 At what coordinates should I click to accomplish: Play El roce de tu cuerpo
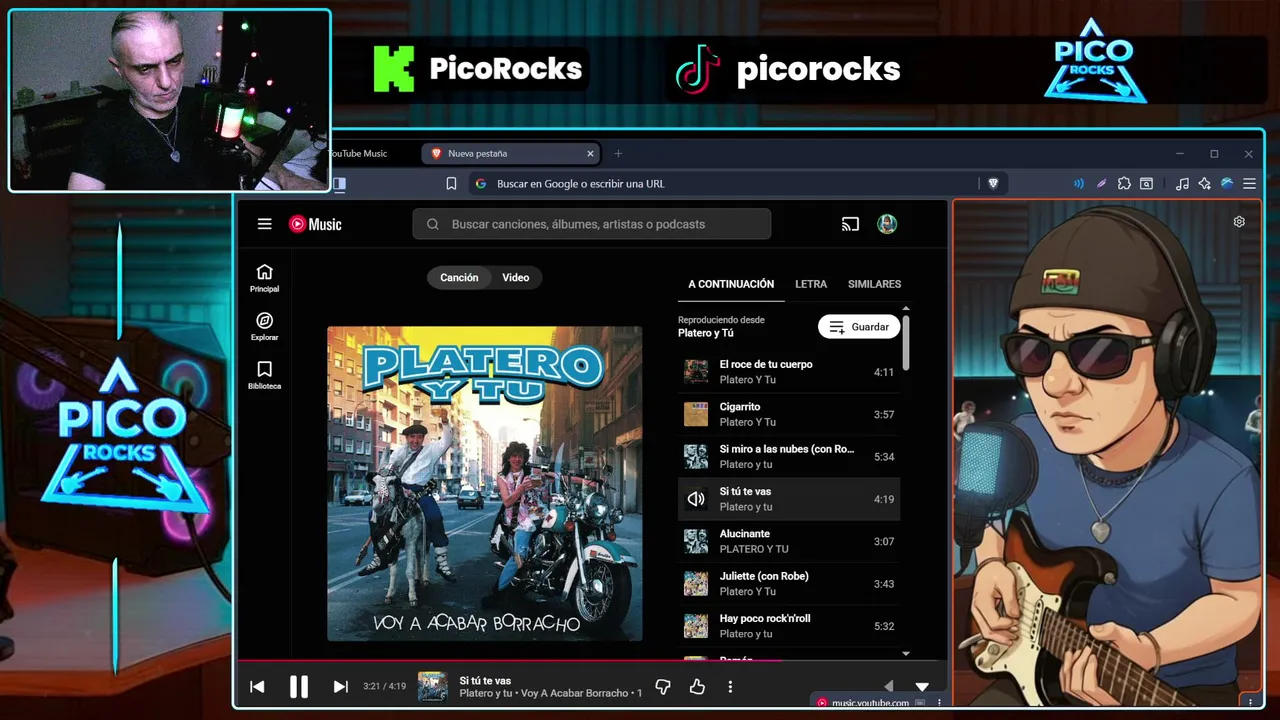point(789,372)
